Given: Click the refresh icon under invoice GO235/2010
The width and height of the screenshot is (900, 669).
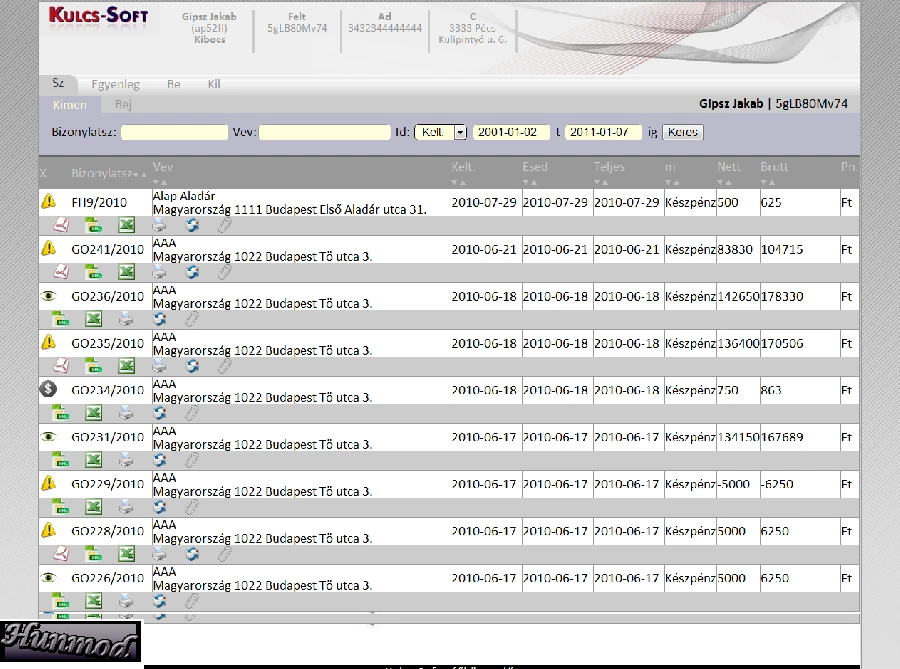Looking at the screenshot, I should coord(192,366).
